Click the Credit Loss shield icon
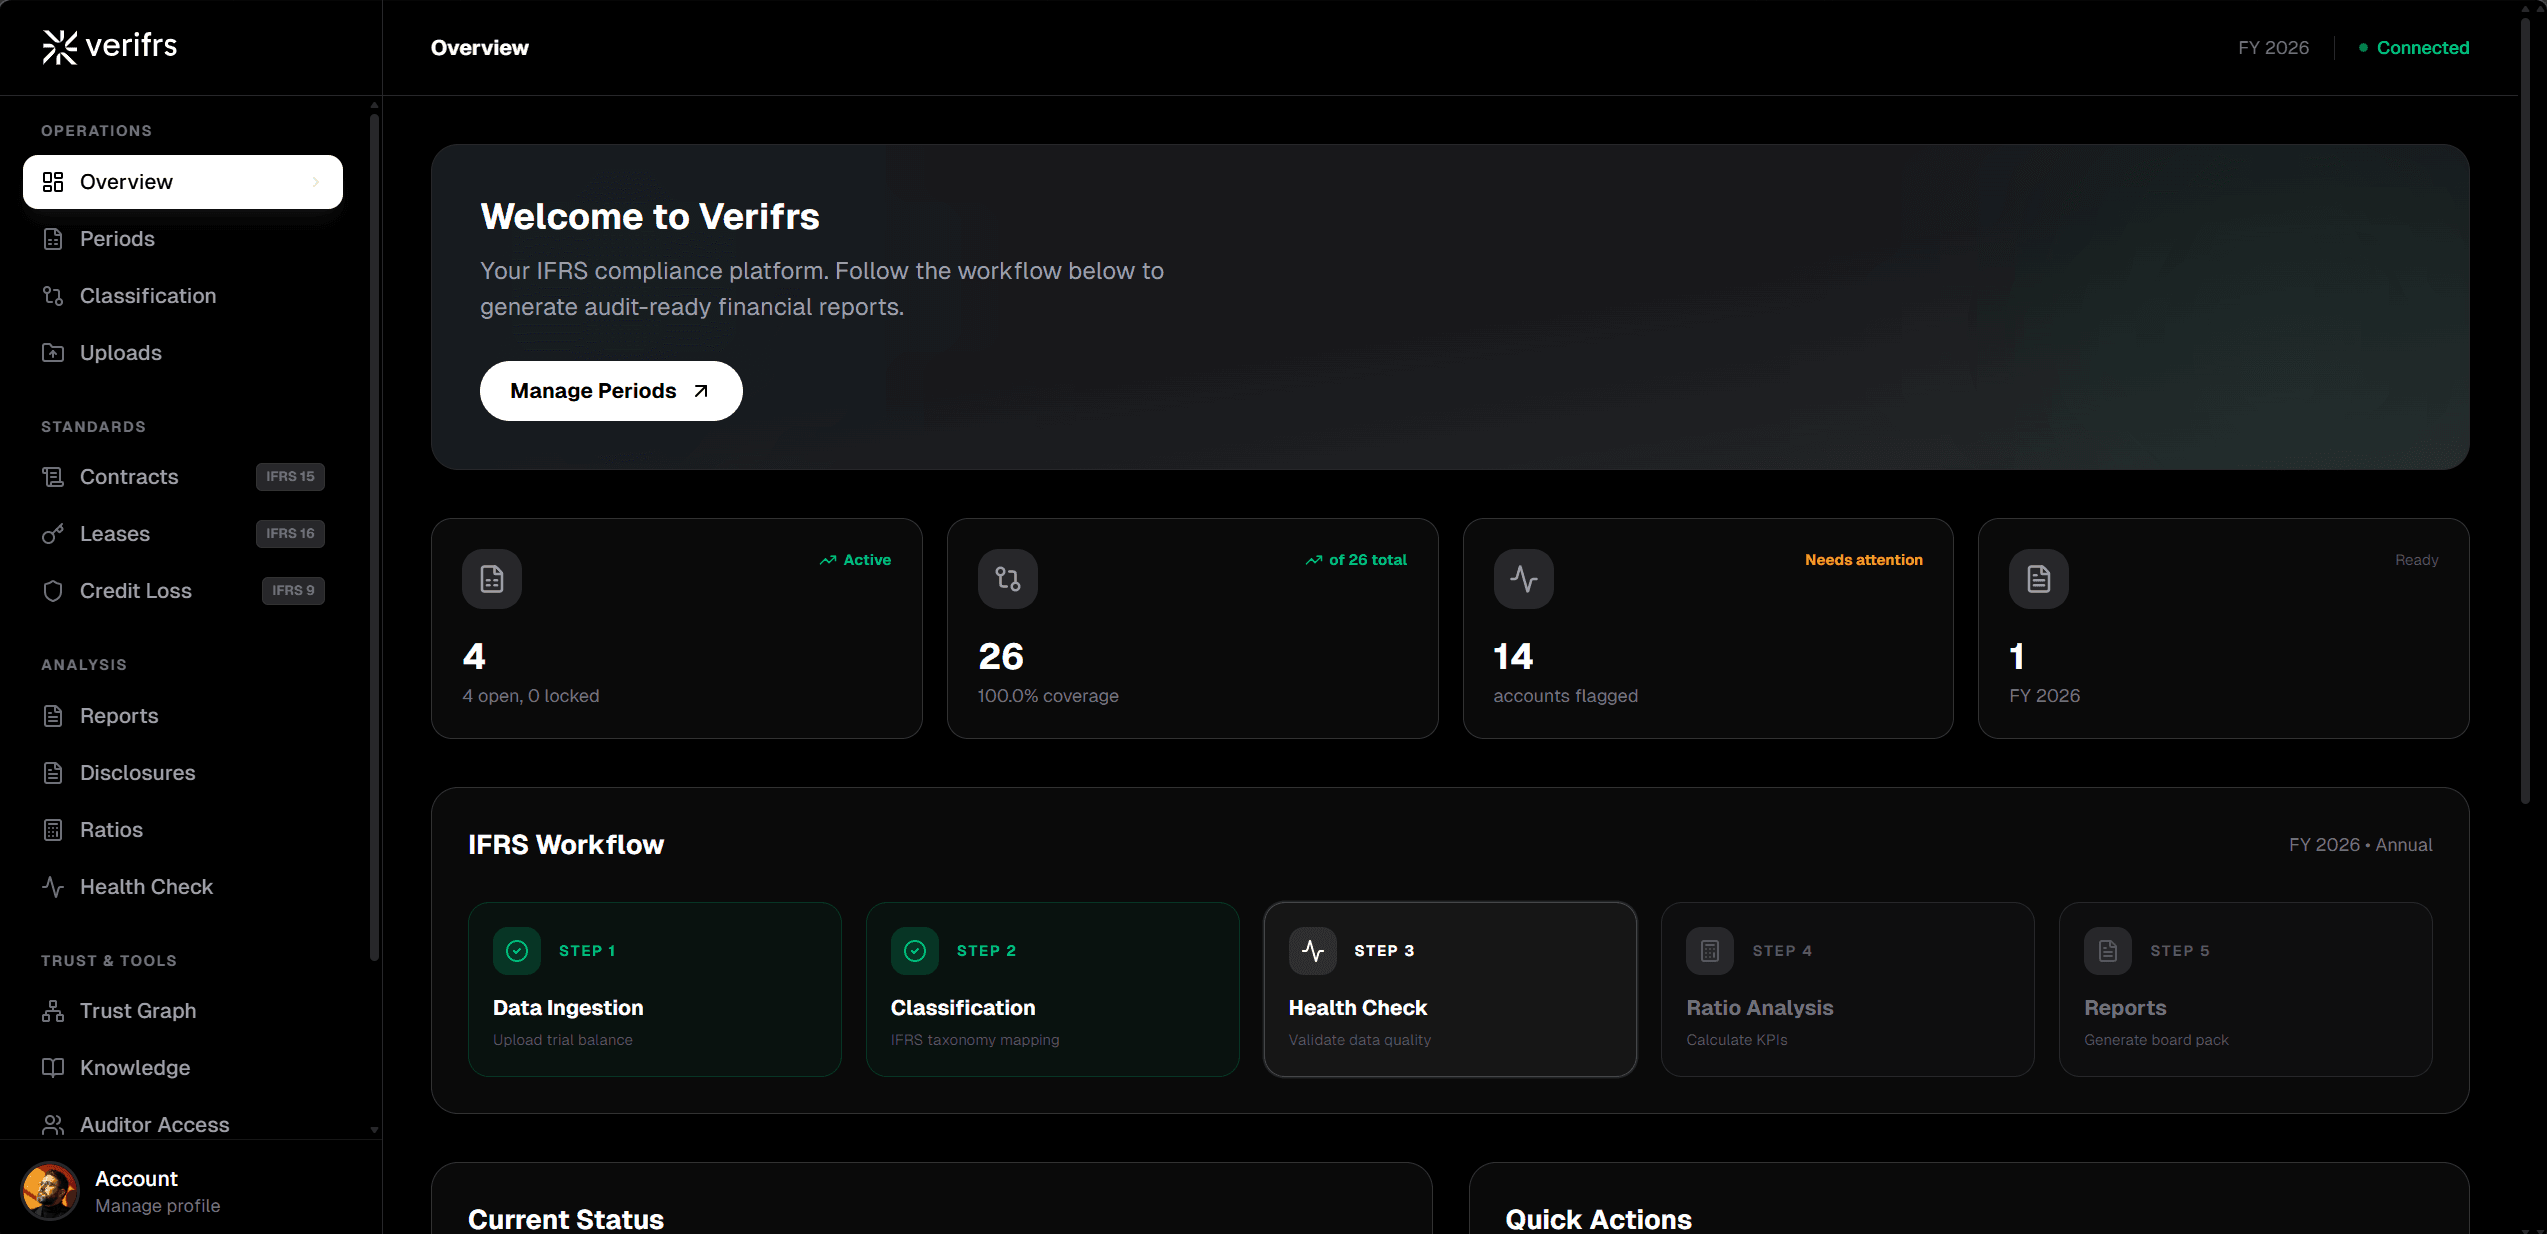The image size is (2547, 1234). click(x=54, y=591)
